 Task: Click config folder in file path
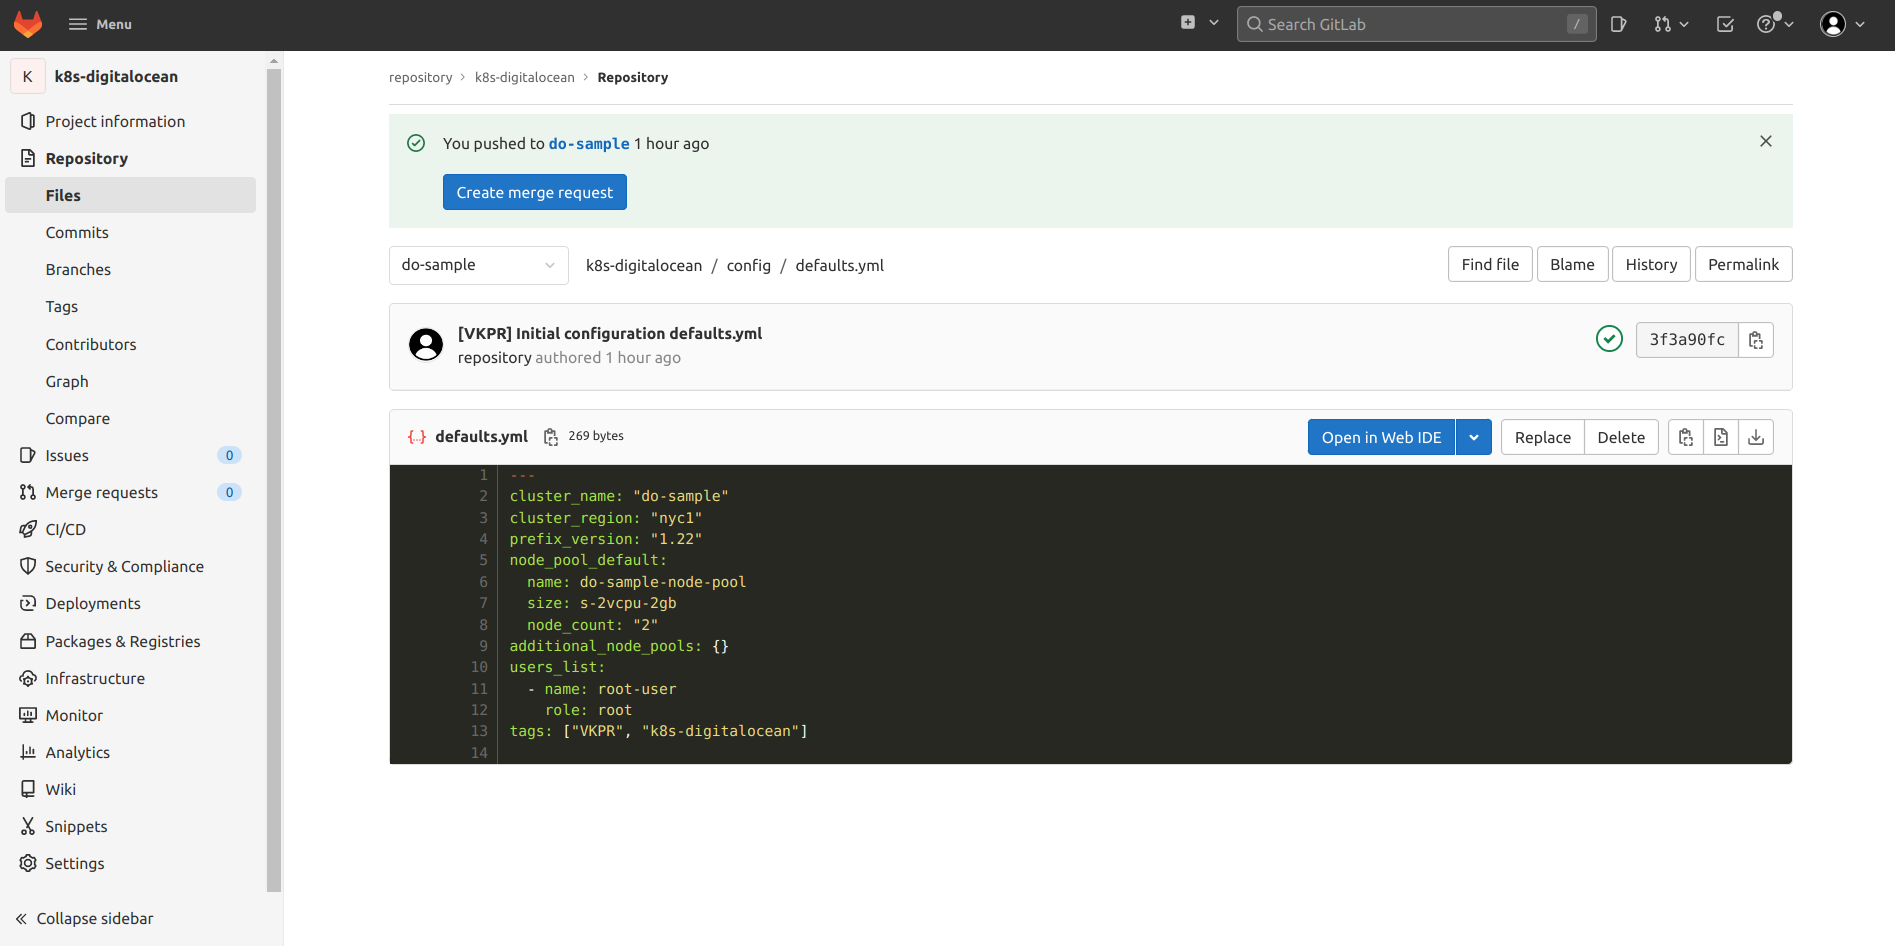click(748, 265)
